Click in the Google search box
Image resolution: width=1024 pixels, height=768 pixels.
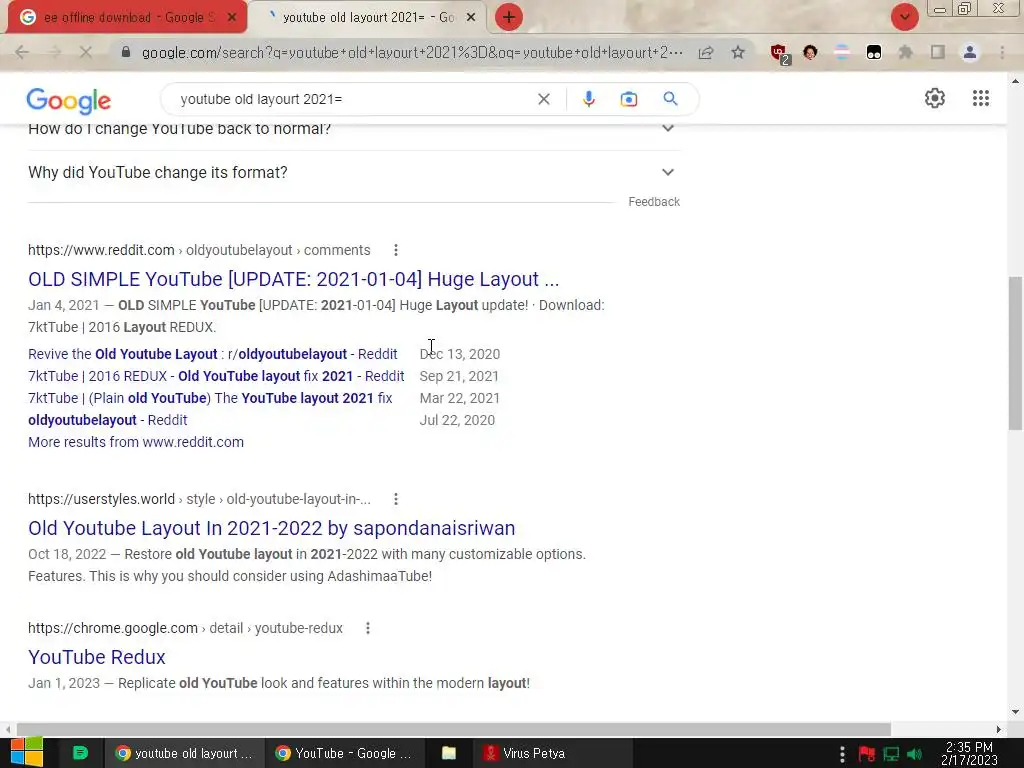point(353,99)
